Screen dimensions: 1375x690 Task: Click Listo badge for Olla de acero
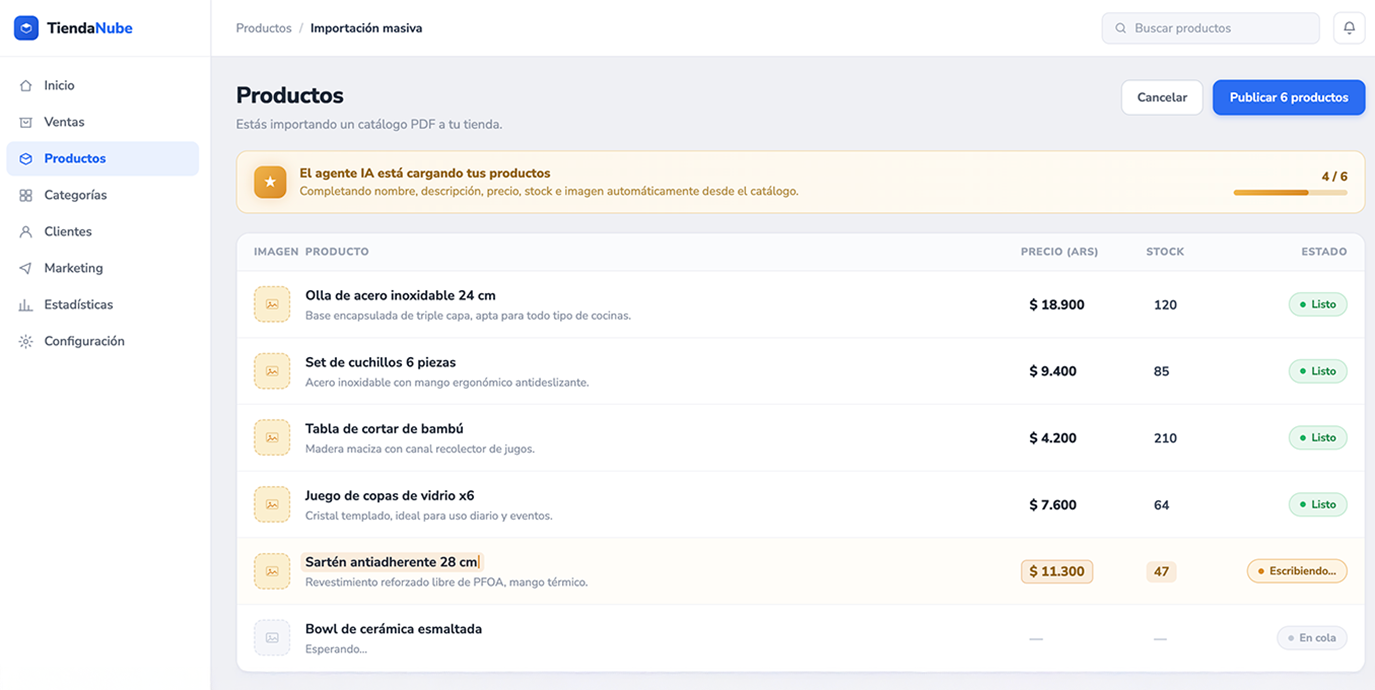(x=1318, y=304)
